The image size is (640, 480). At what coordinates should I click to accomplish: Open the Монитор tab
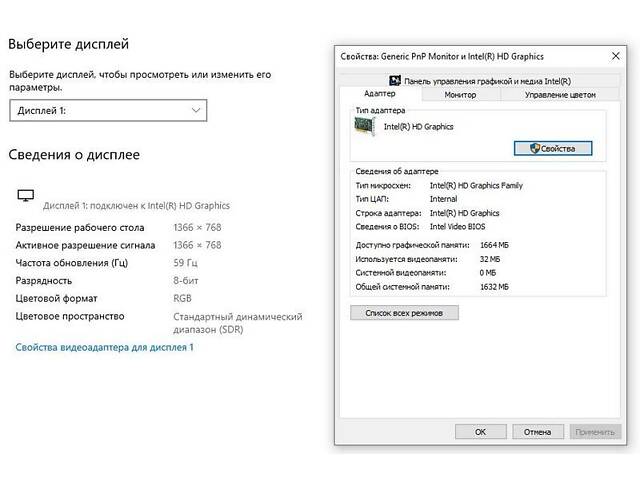click(x=460, y=94)
